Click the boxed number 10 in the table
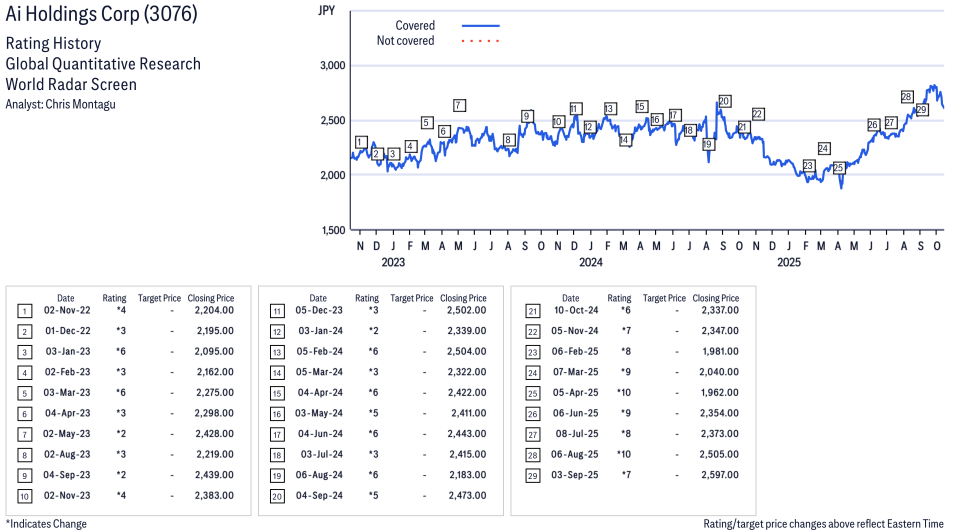Image resolution: width=955 pixels, height=530 pixels. point(24,496)
